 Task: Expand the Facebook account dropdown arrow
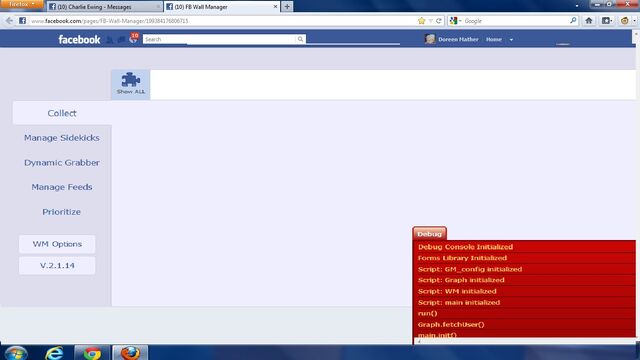tap(511, 40)
